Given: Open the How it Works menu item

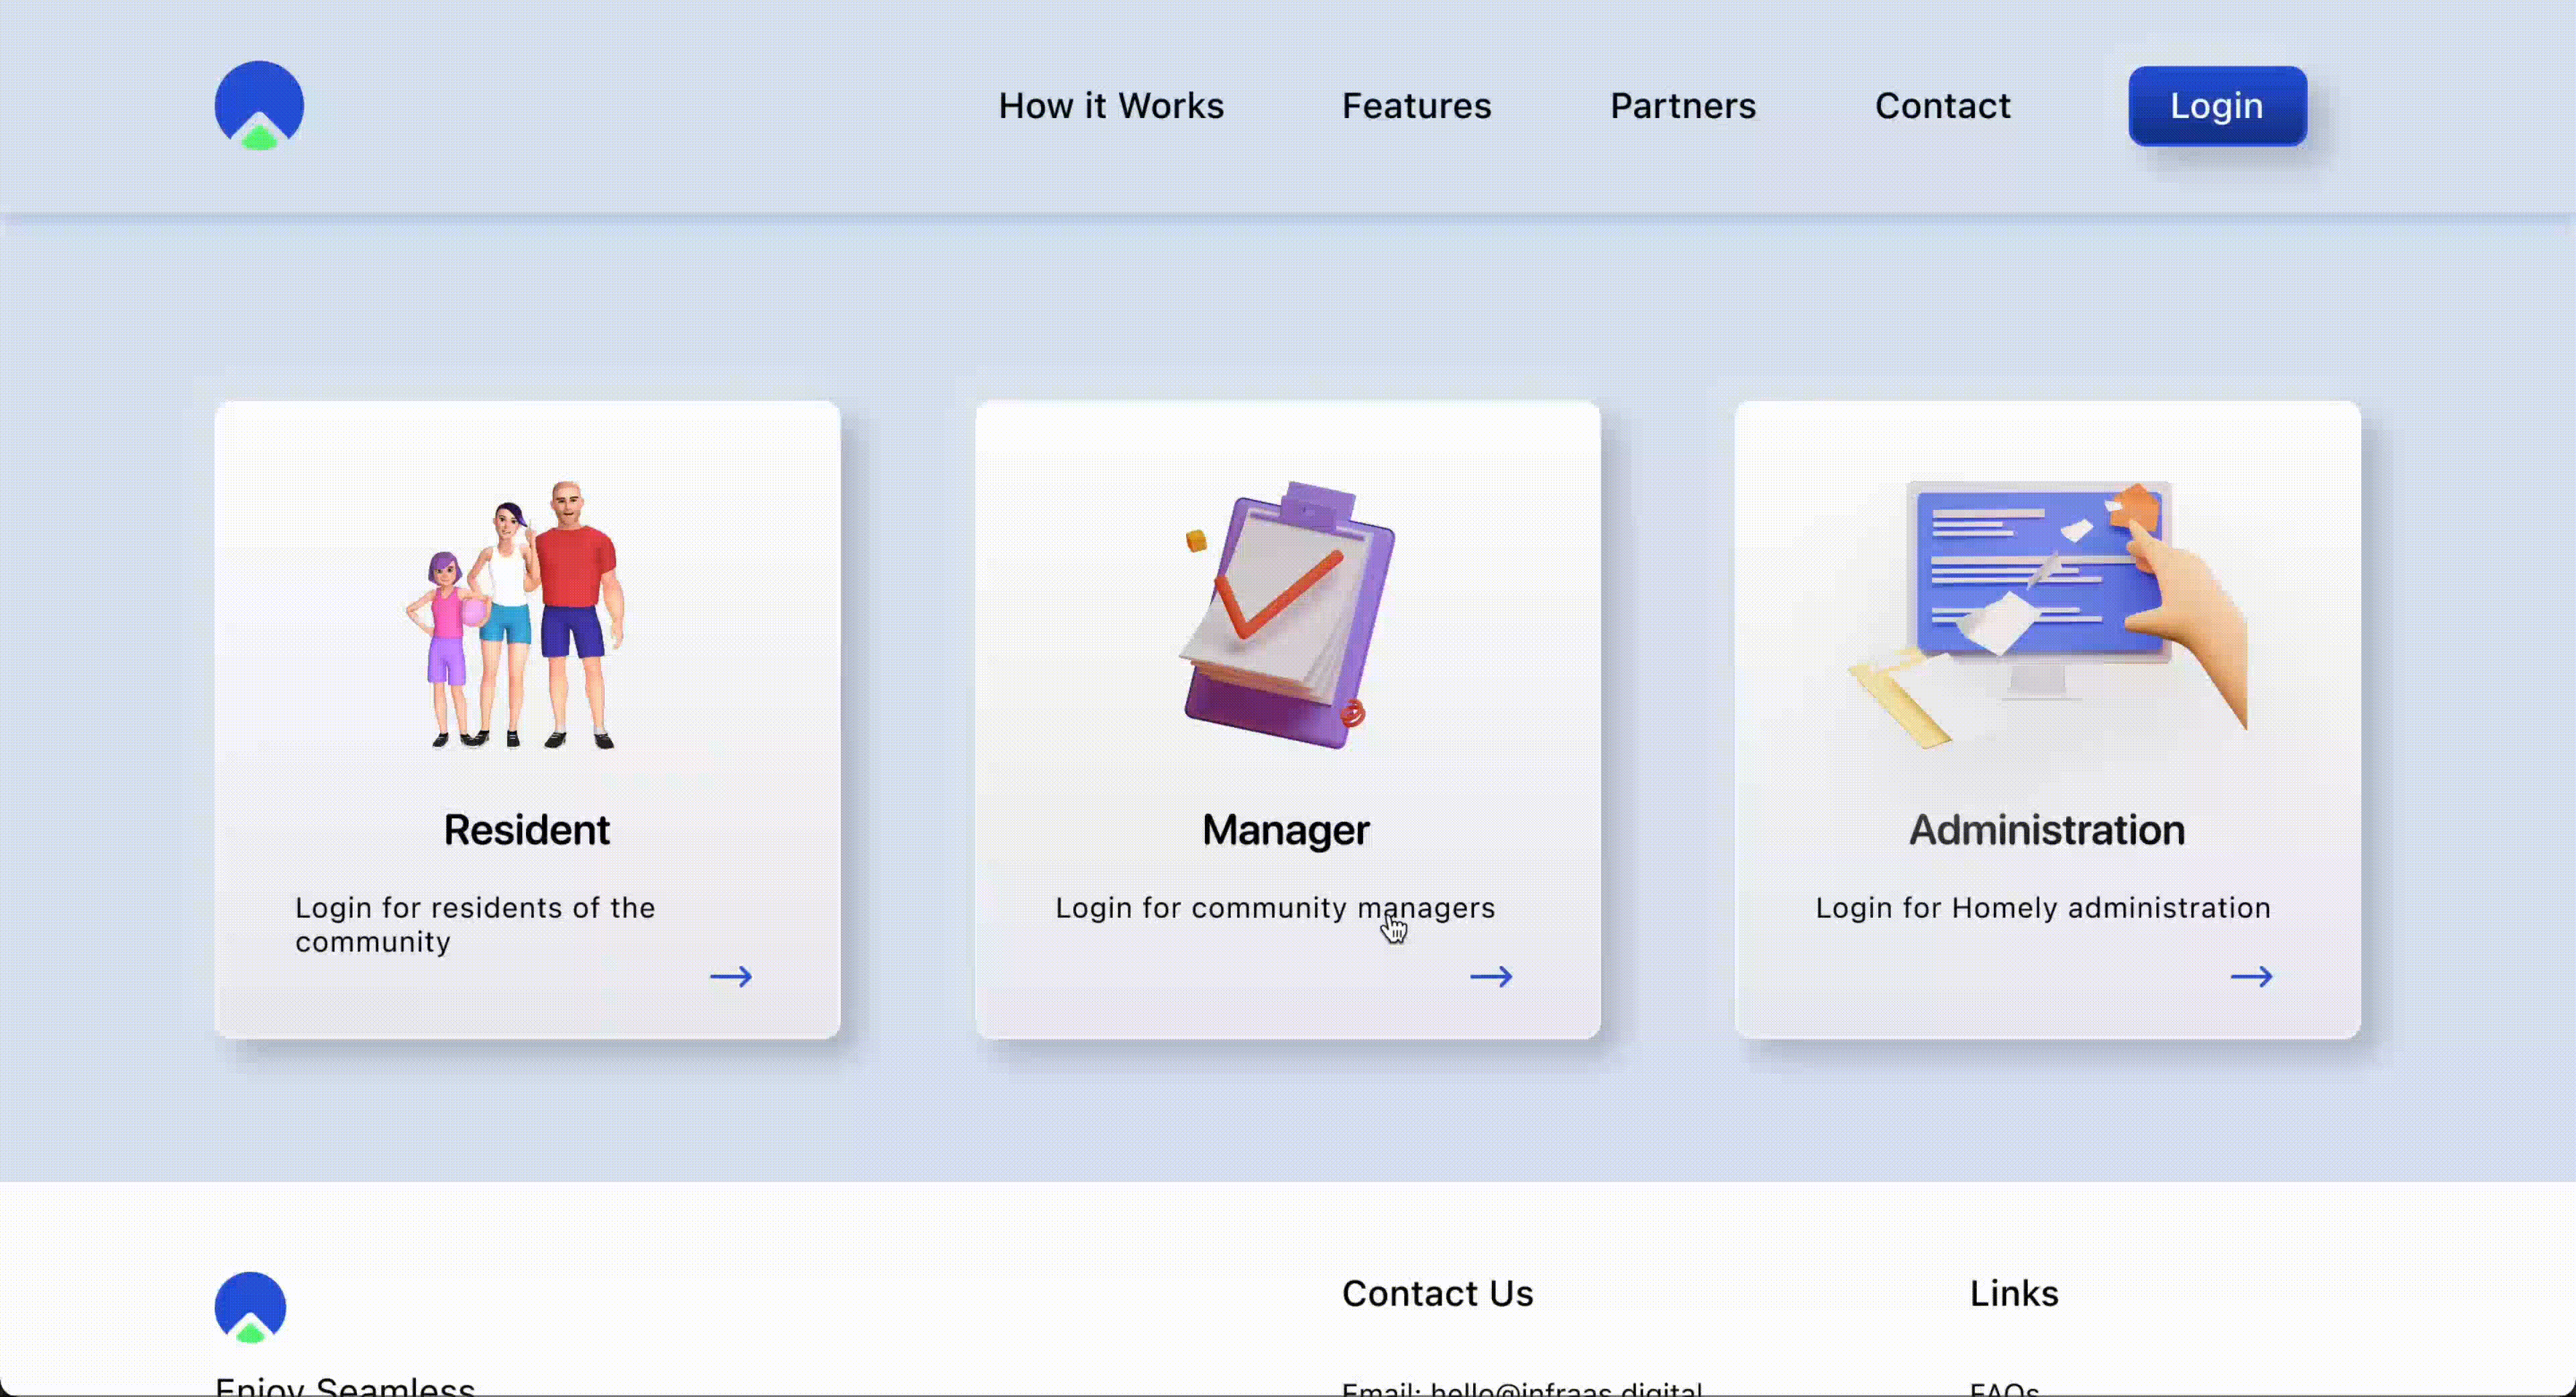Looking at the screenshot, I should coord(1110,106).
